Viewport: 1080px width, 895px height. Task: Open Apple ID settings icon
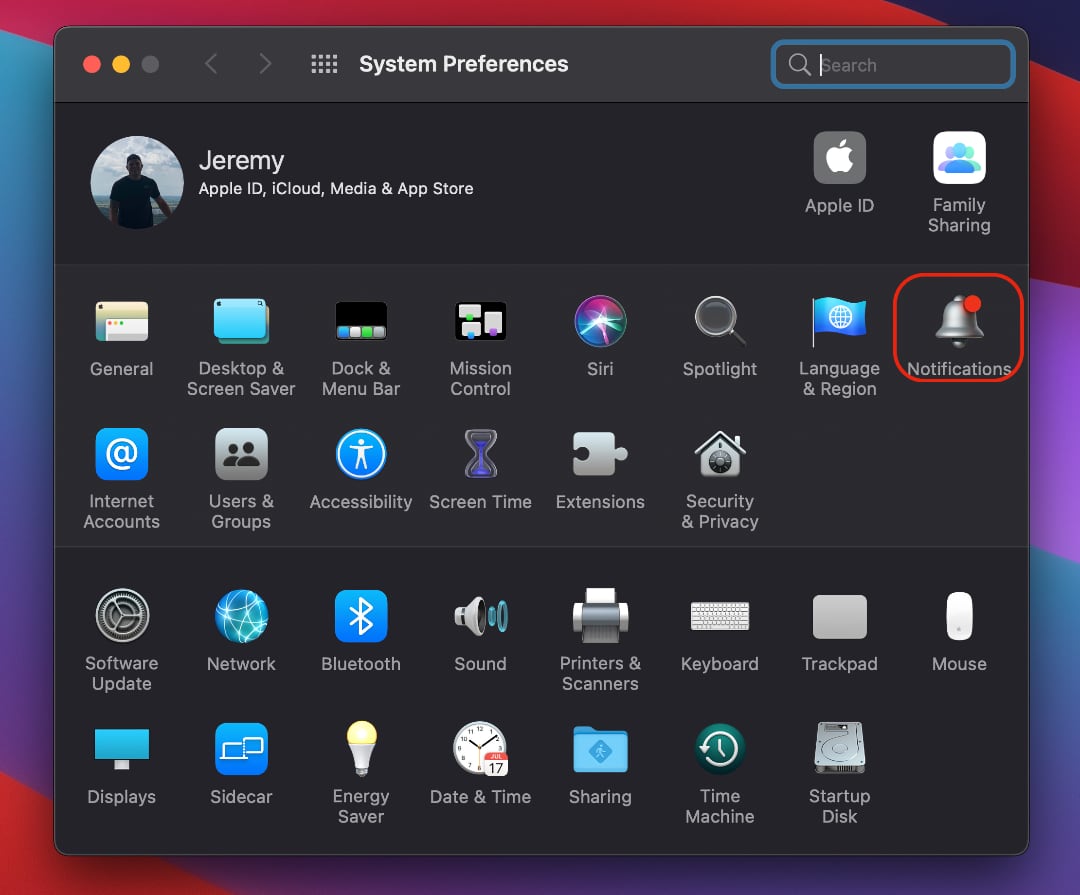pos(840,157)
